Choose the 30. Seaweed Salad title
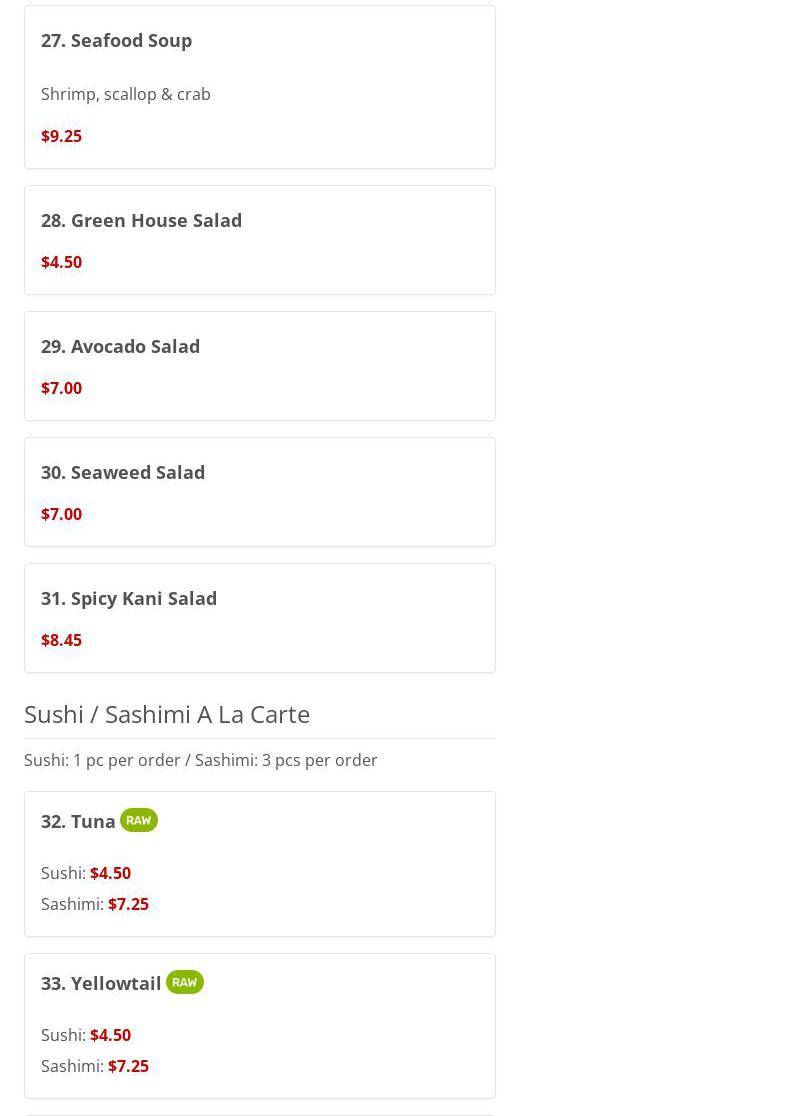785x1116 pixels. pyautogui.click(x=123, y=472)
